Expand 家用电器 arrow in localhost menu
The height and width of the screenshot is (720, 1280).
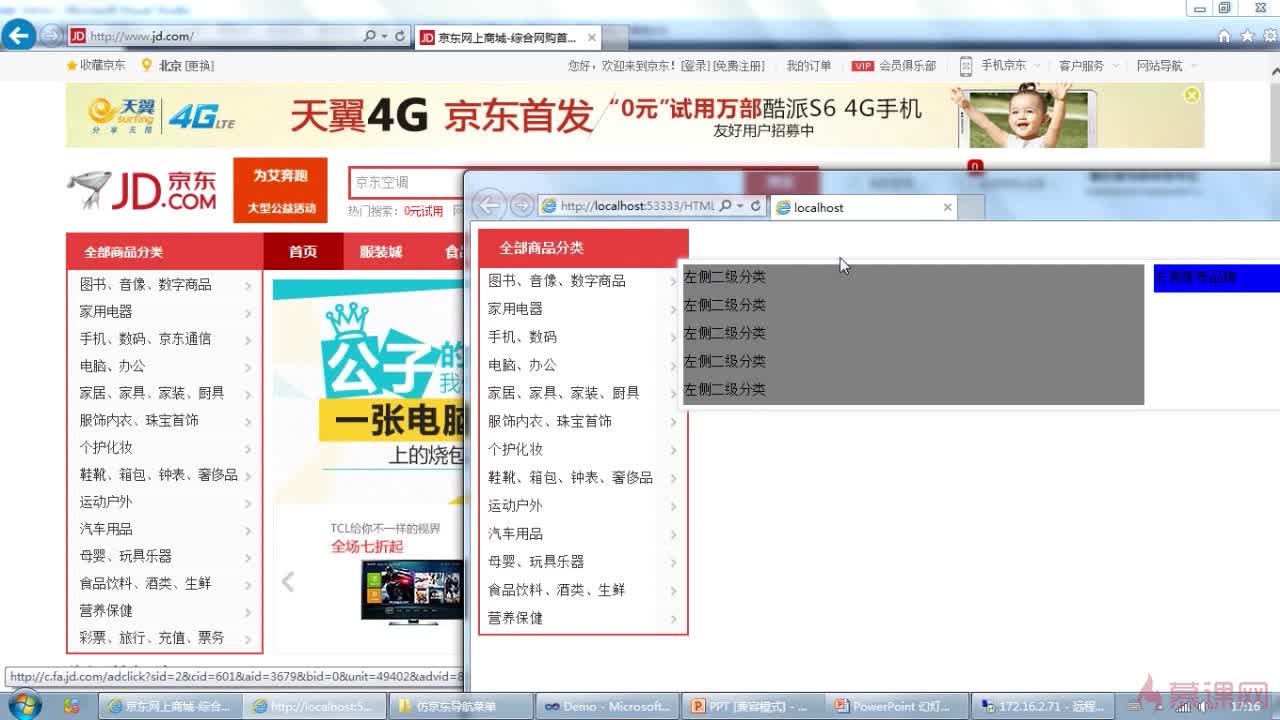click(673, 310)
